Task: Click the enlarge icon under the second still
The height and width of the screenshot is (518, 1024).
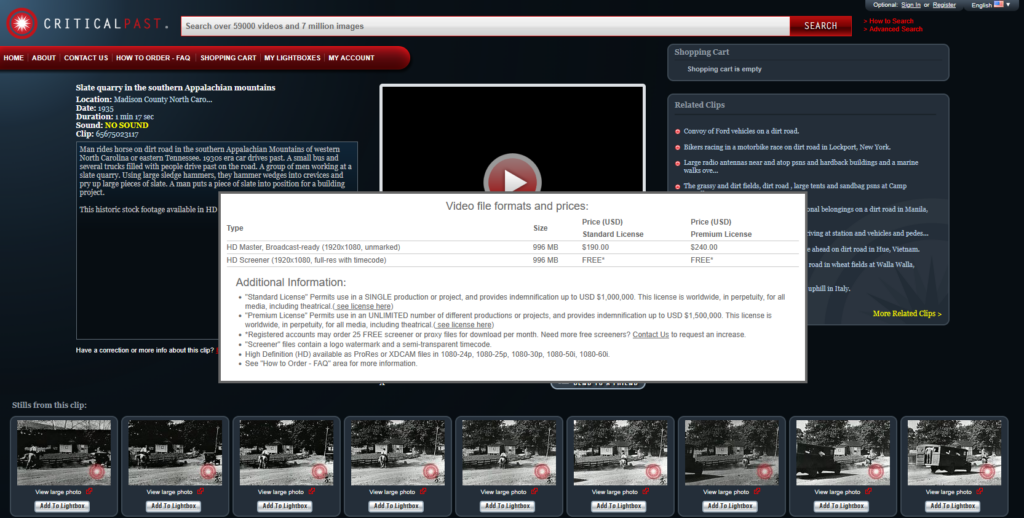Action: tap(200, 492)
